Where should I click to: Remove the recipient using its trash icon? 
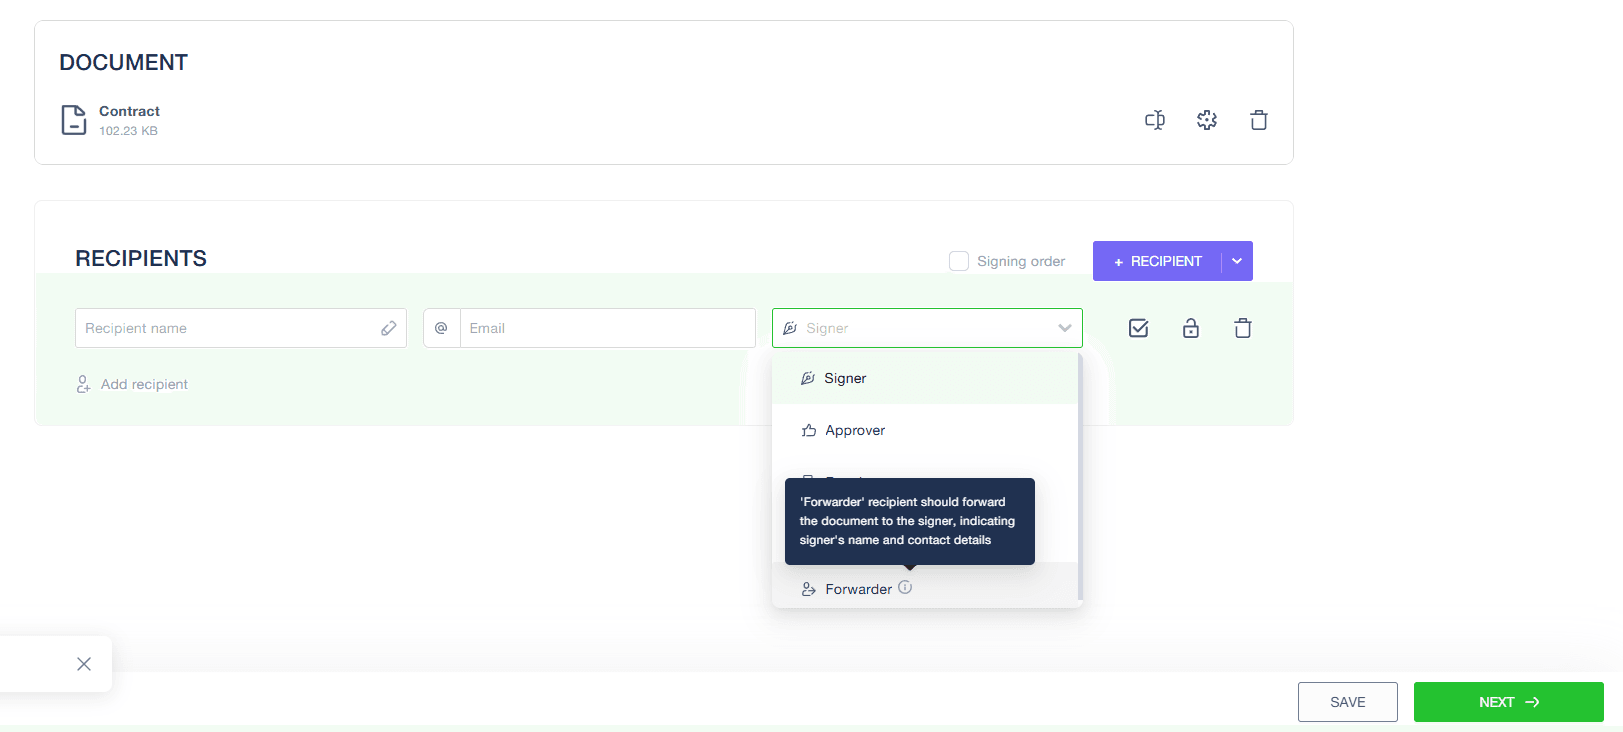tap(1243, 328)
